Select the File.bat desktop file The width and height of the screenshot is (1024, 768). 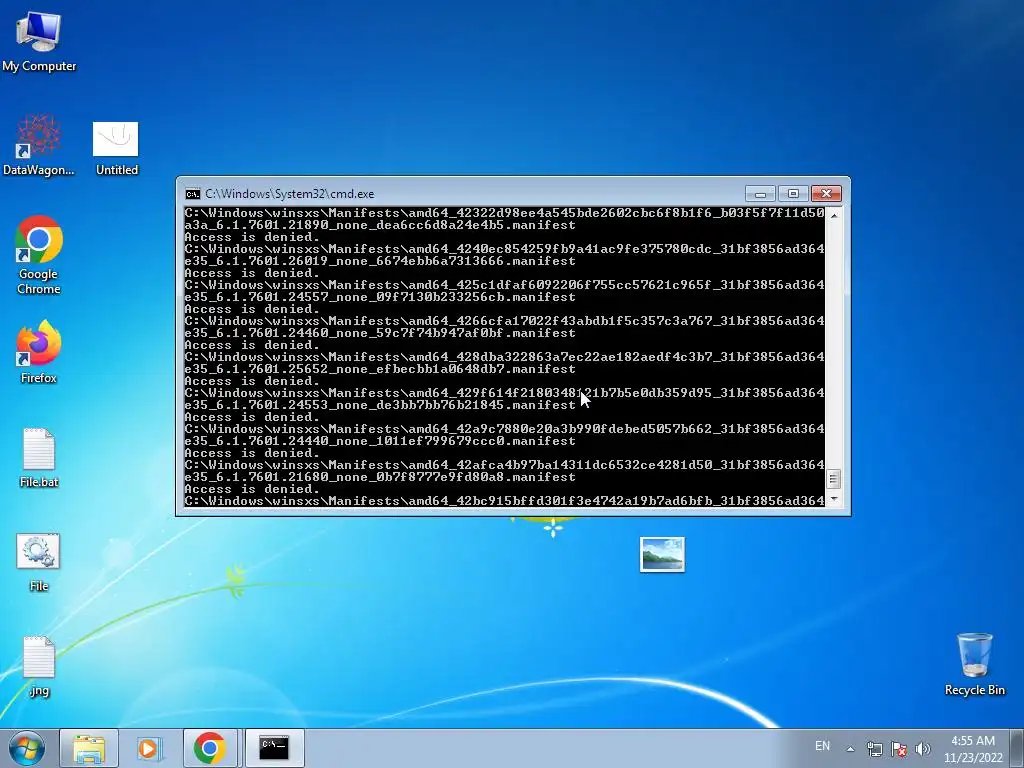tap(39, 457)
